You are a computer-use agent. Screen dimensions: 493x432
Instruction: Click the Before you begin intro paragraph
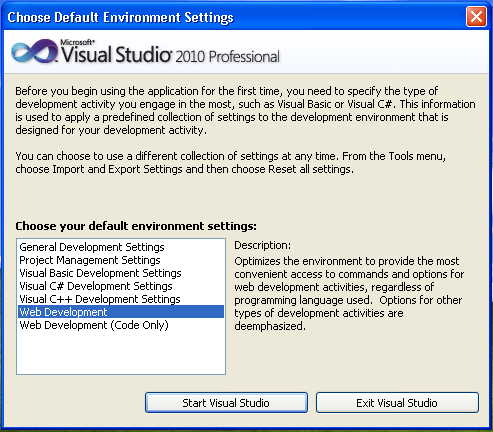tap(245, 110)
